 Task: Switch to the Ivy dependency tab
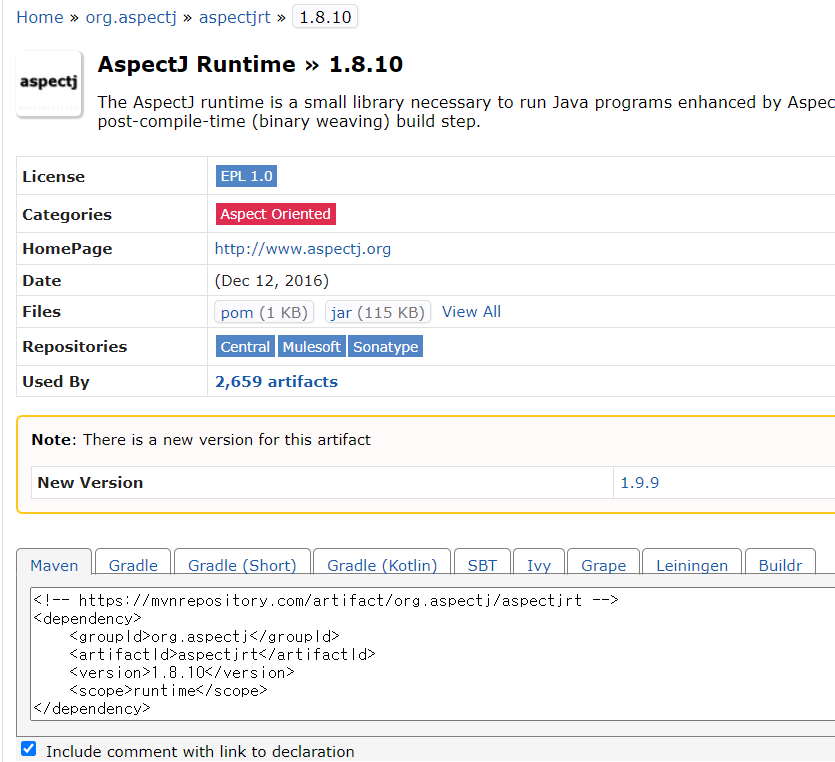tap(539, 566)
